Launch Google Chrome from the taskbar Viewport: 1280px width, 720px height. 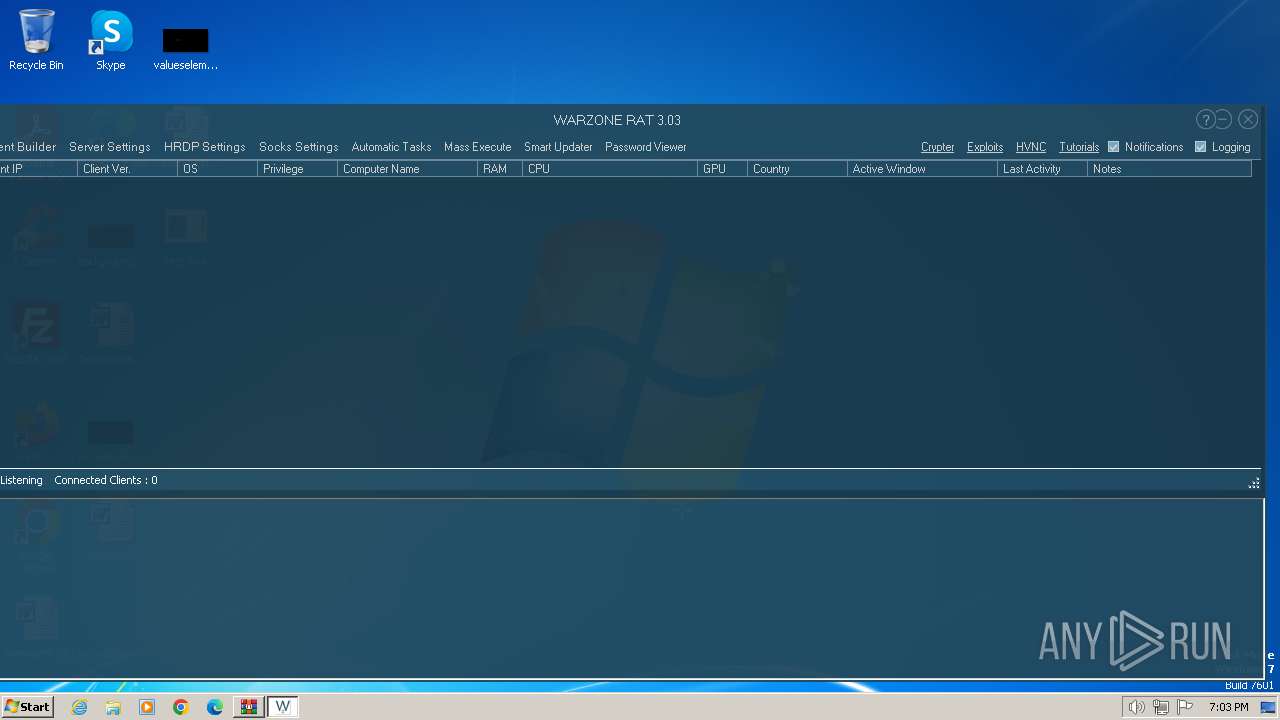point(181,707)
